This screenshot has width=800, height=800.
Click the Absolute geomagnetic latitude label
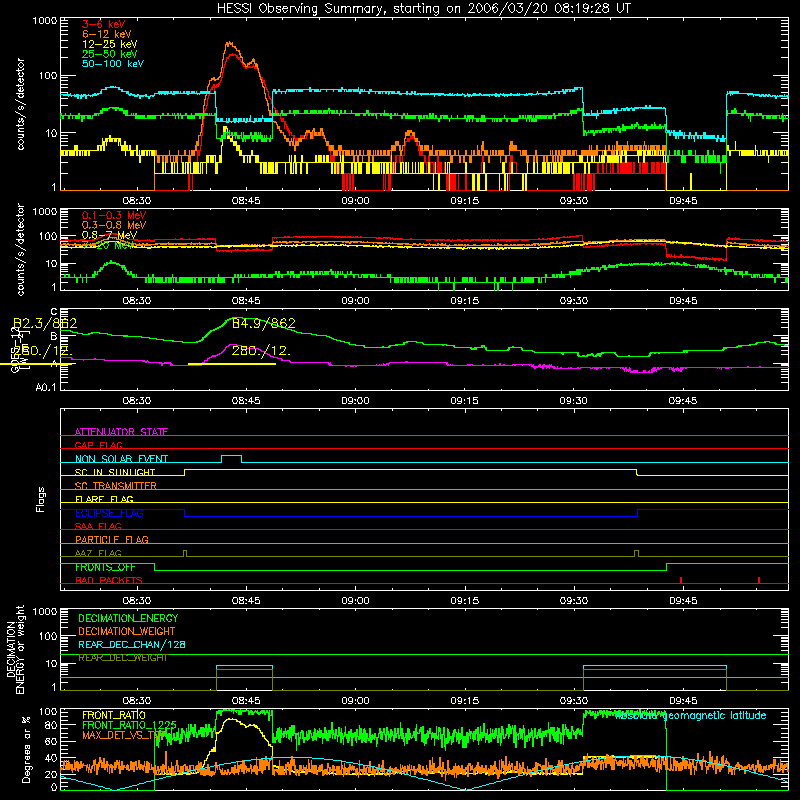point(690,716)
